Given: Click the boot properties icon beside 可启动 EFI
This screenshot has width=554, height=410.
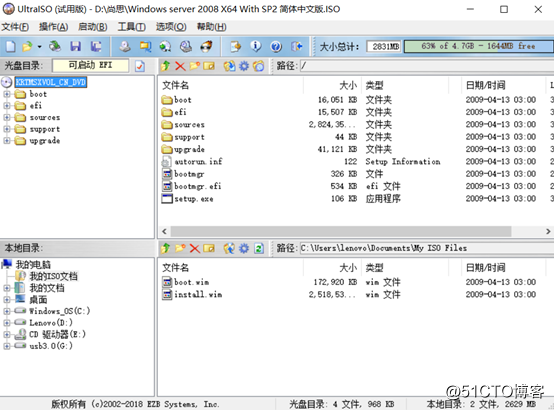Looking at the screenshot, I should [140, 66].
